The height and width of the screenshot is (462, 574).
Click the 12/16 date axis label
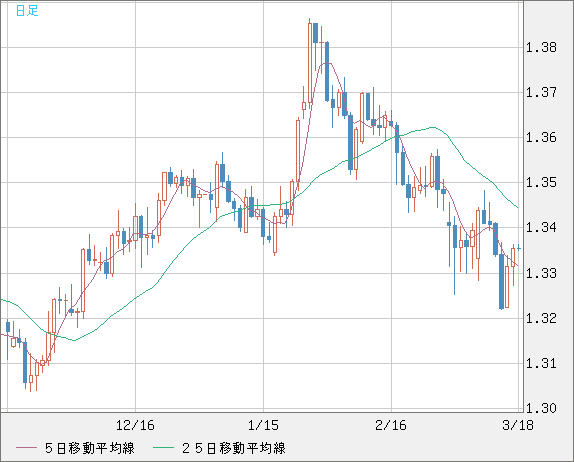pyautogui.click(x=135, y=425)
